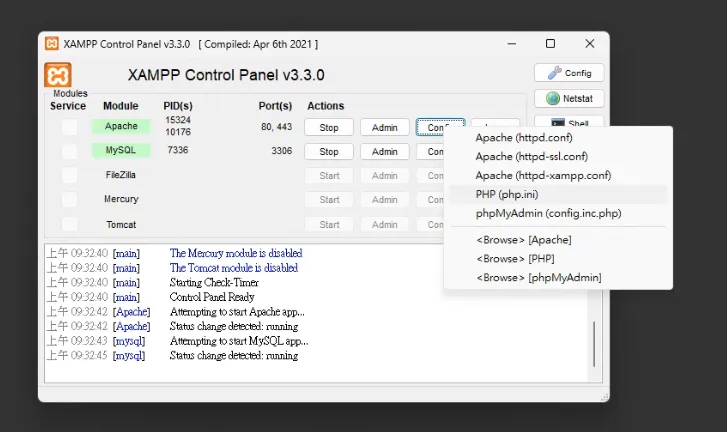This screenshot has width=727, height=432.
Task: Select <Browse> [Apache] menu entry
Action: [558, 240]
